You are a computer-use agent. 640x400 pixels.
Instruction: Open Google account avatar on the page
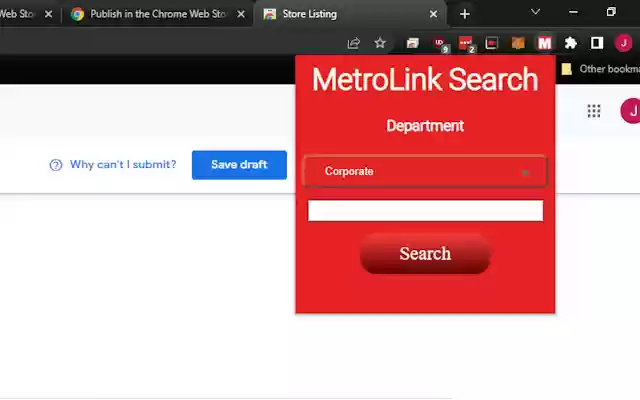click(x=631, y=111)
